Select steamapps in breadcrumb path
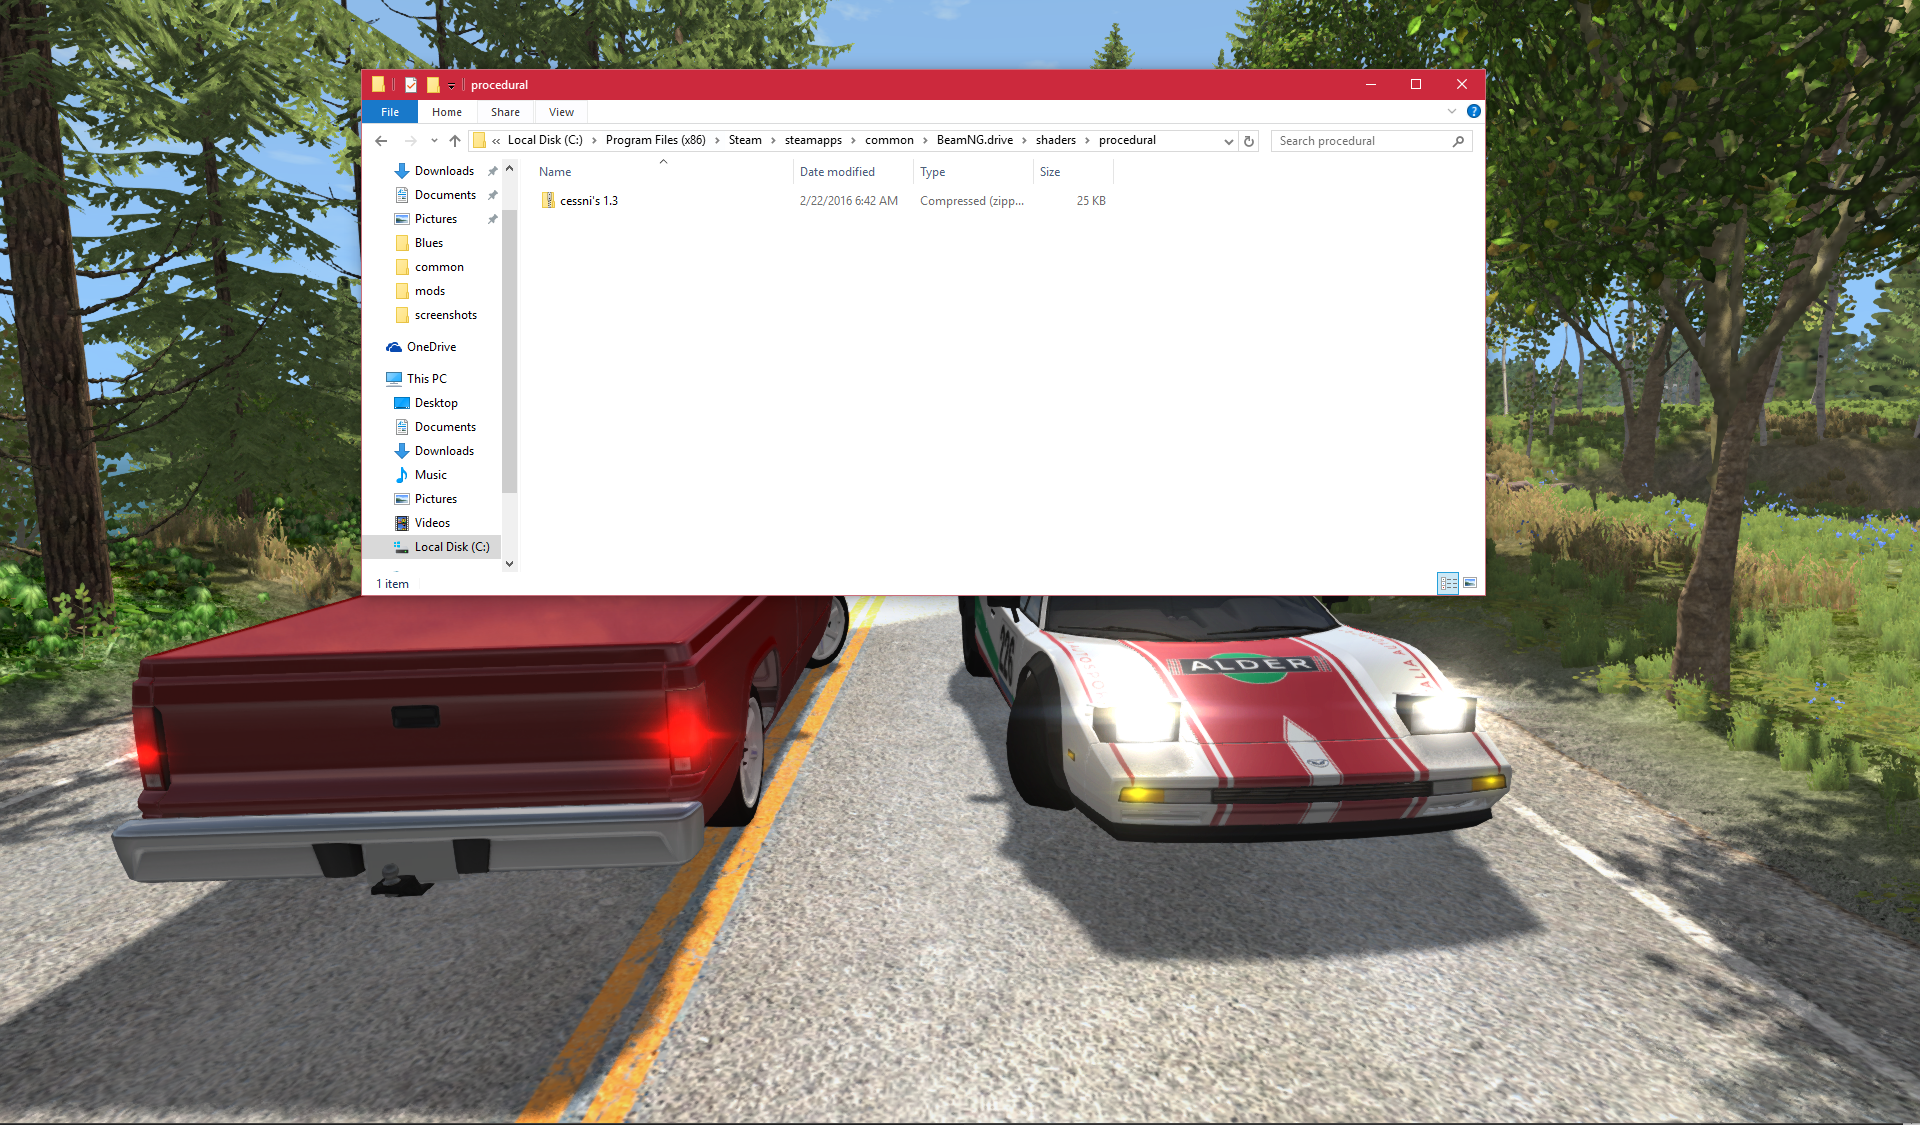The image size is (1920, 1125). [x=813, y=140]
